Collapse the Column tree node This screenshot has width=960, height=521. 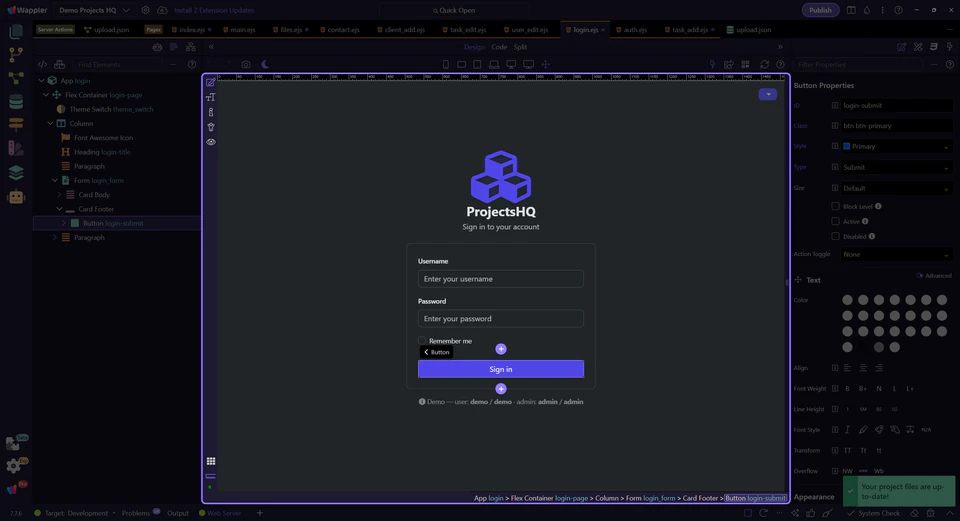pyautogui.click(x=50, y=123)
